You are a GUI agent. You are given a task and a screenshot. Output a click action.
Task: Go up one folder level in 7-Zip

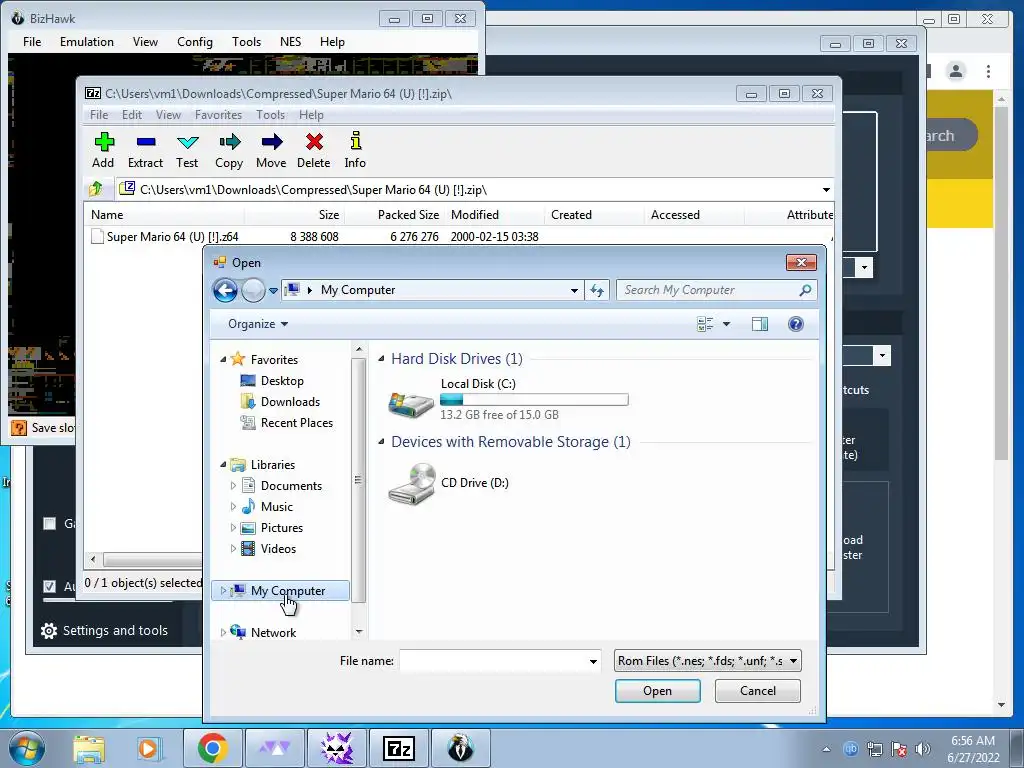[96, 189]
